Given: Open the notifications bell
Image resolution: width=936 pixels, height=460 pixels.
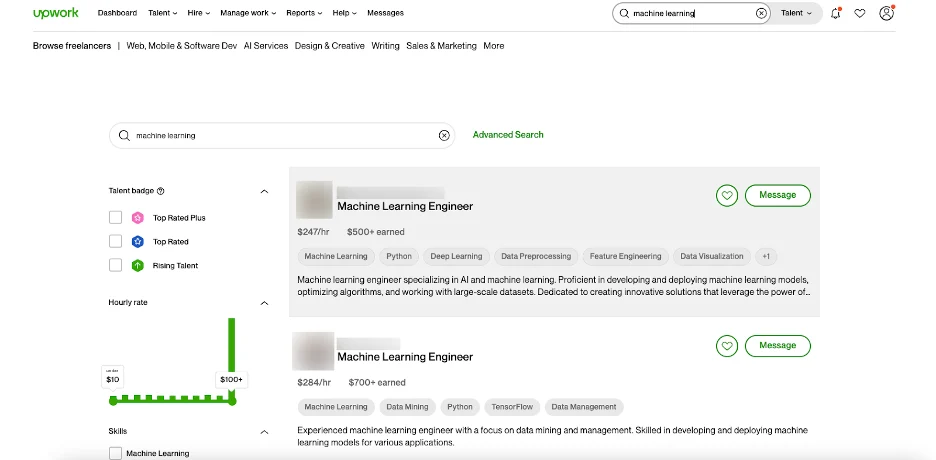Looking at the screenshot, I should tap(836, 13).
